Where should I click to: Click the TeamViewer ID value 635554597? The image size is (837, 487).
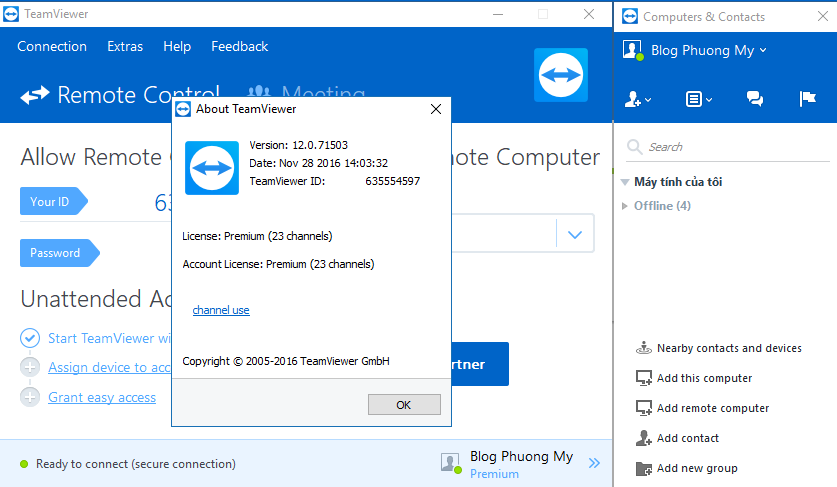(x=392, y=181)
